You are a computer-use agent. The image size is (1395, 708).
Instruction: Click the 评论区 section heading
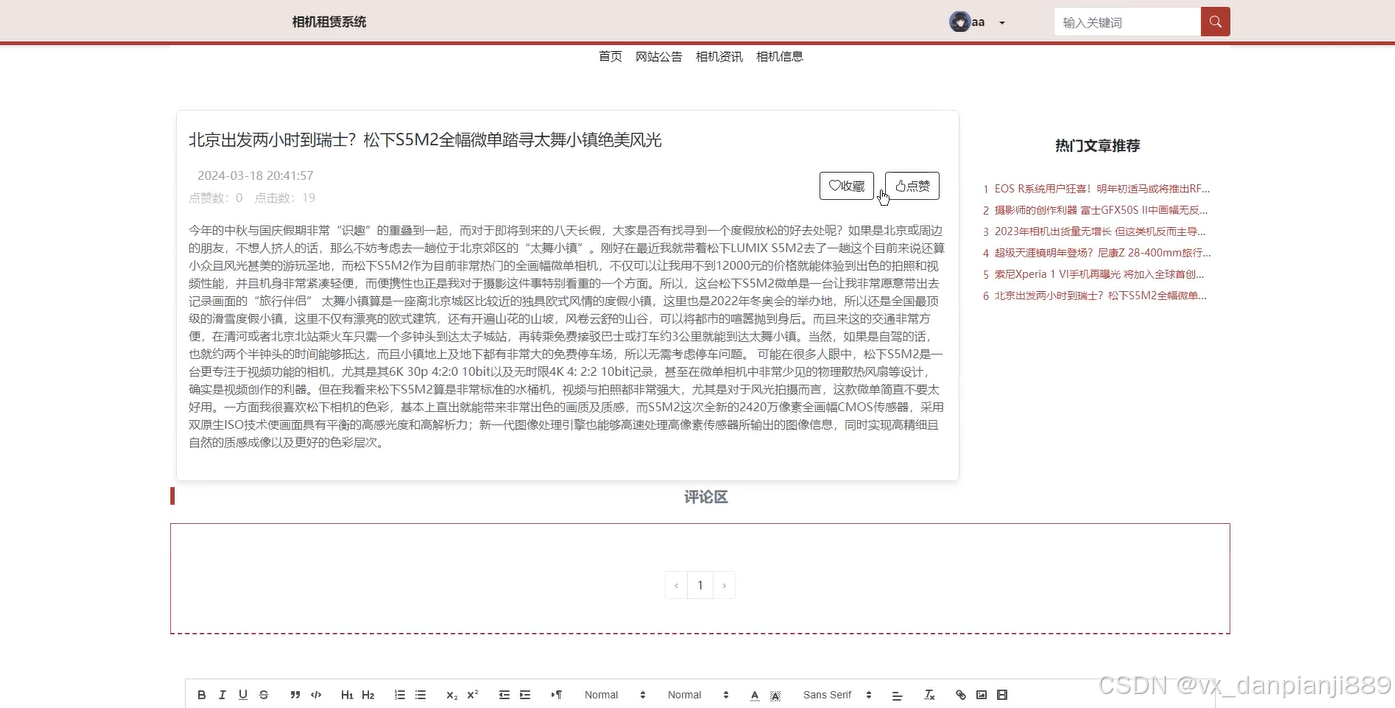(706, 497)
